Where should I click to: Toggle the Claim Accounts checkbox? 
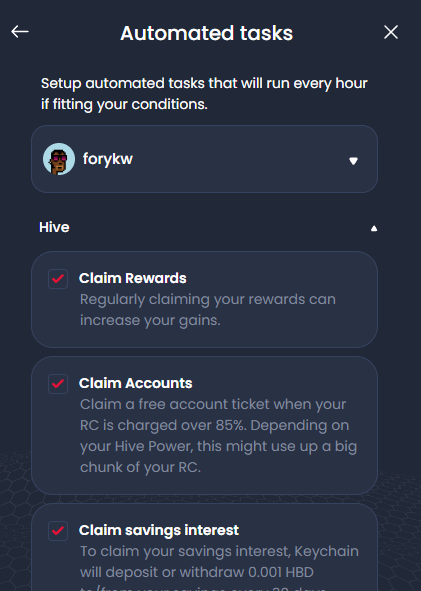58,384
